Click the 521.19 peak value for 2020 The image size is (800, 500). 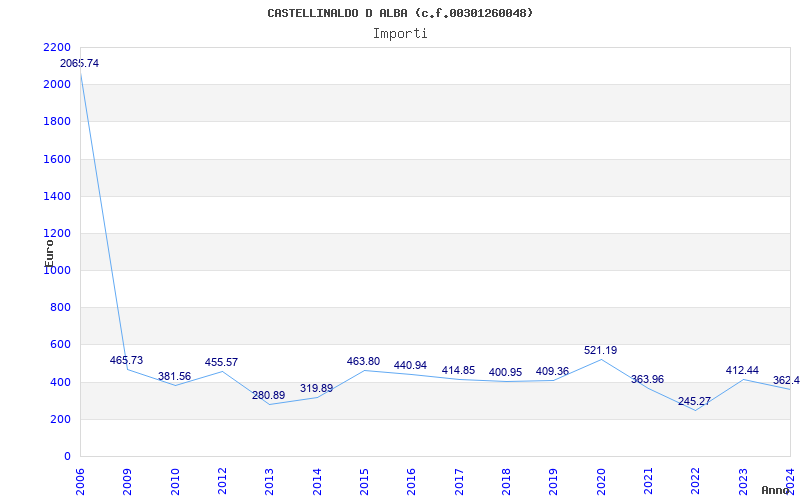(600, 351)
